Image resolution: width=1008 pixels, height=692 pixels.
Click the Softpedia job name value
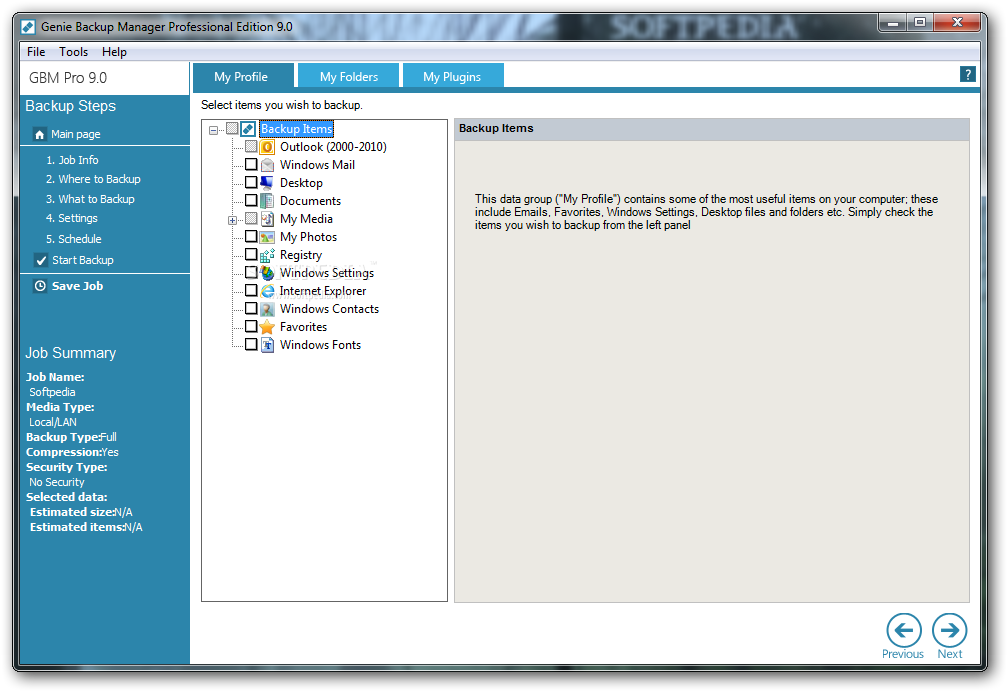[52, 392]
